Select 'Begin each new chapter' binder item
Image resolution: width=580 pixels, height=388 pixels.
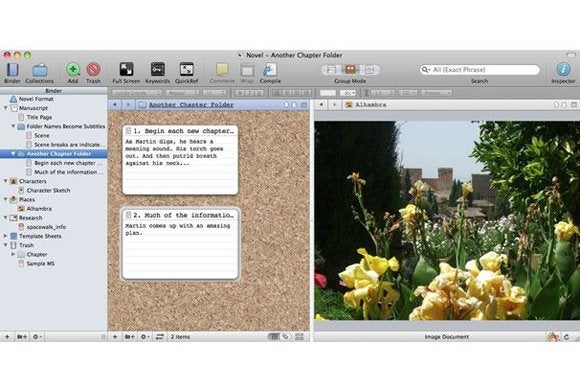pyautogui.click(x=65, y=163)
